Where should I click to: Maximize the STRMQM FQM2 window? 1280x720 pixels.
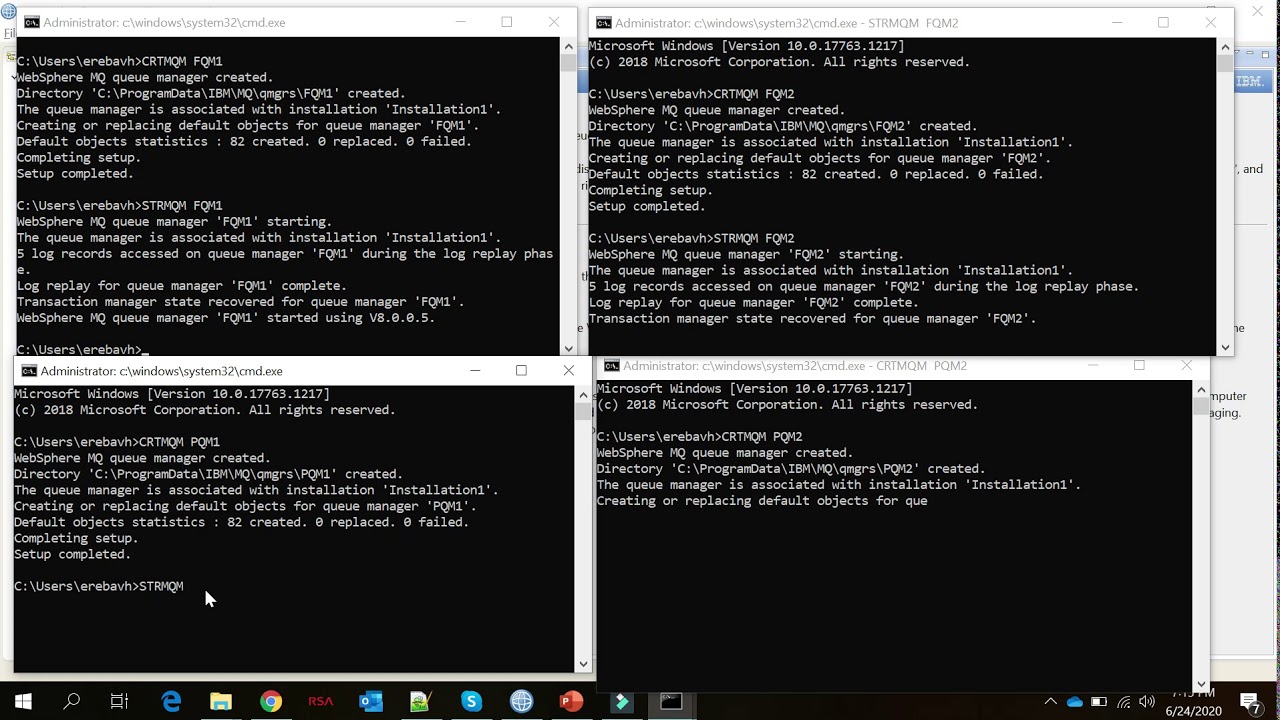1163,22
